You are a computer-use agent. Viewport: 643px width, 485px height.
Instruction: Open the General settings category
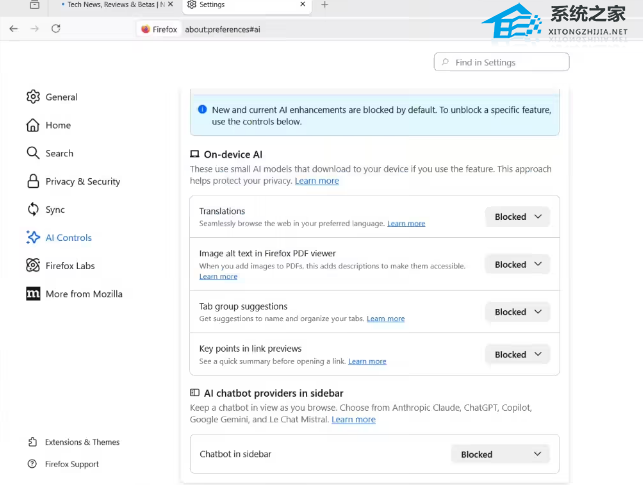coord(61,97)
